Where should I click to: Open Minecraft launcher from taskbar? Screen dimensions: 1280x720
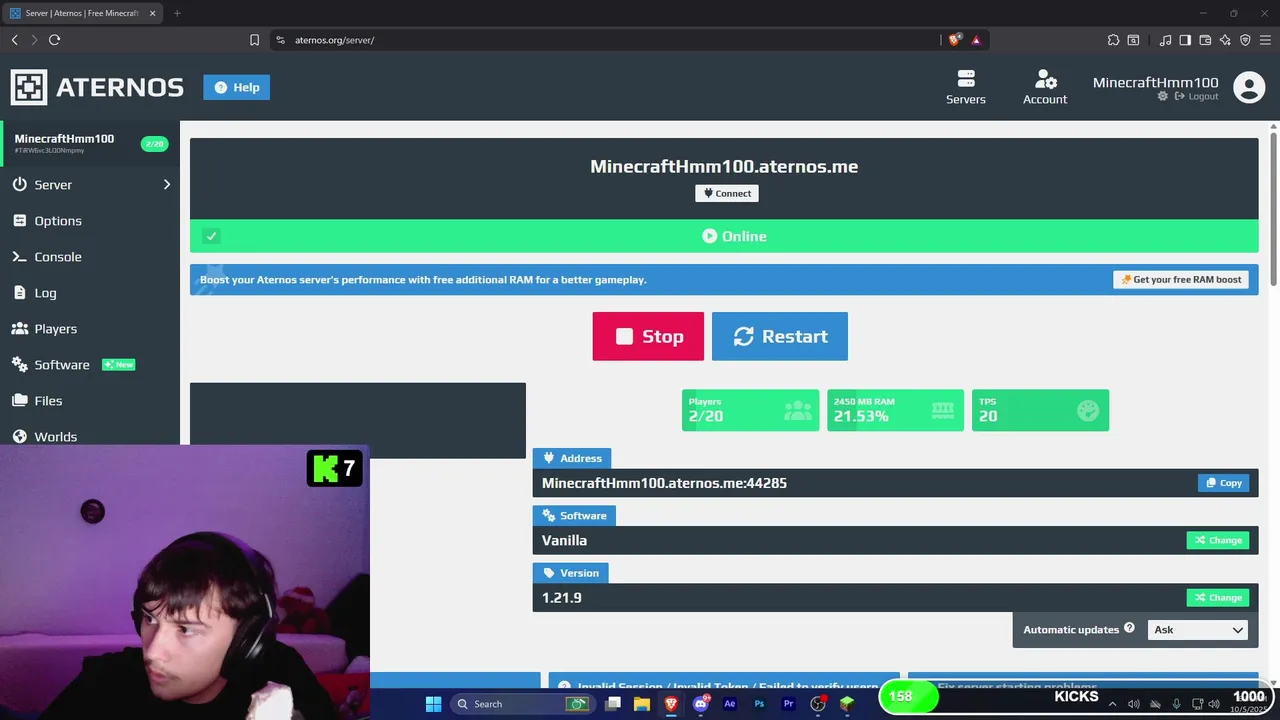click(847, 704)
